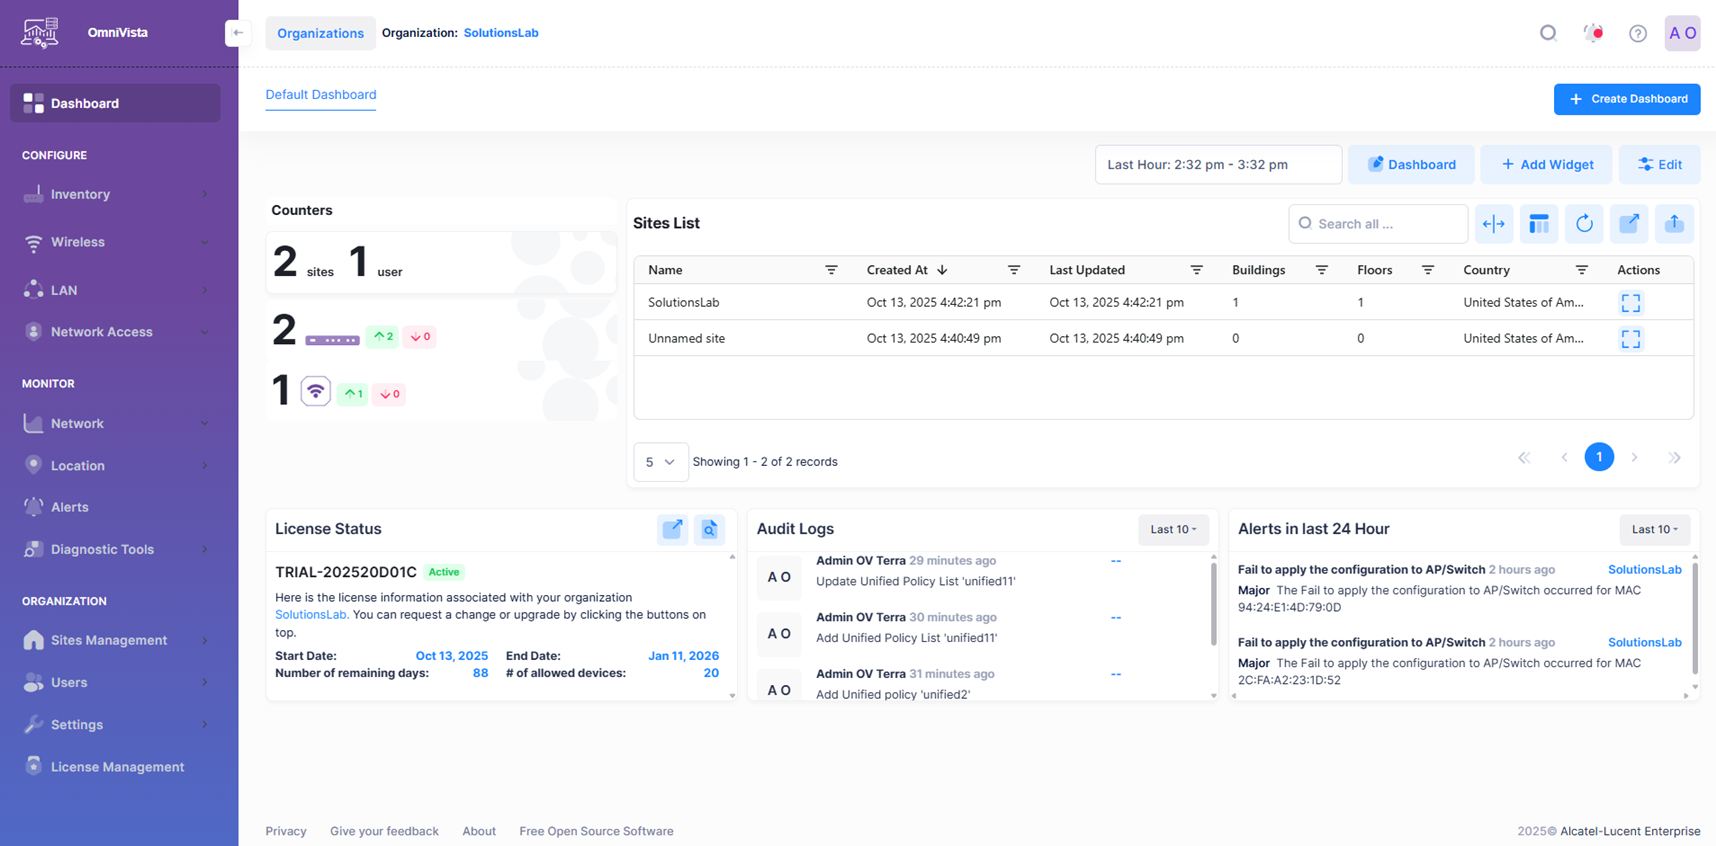This screenshot has height=846, width=1716.
Task: Select the Default Dashboard tab
Action: click(321, 95)
